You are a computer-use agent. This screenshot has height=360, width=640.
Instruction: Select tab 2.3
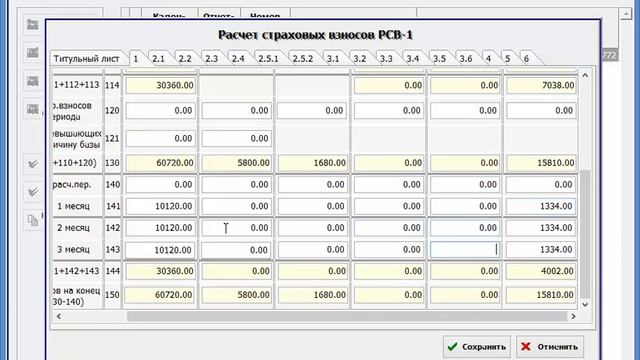(211, 59)
